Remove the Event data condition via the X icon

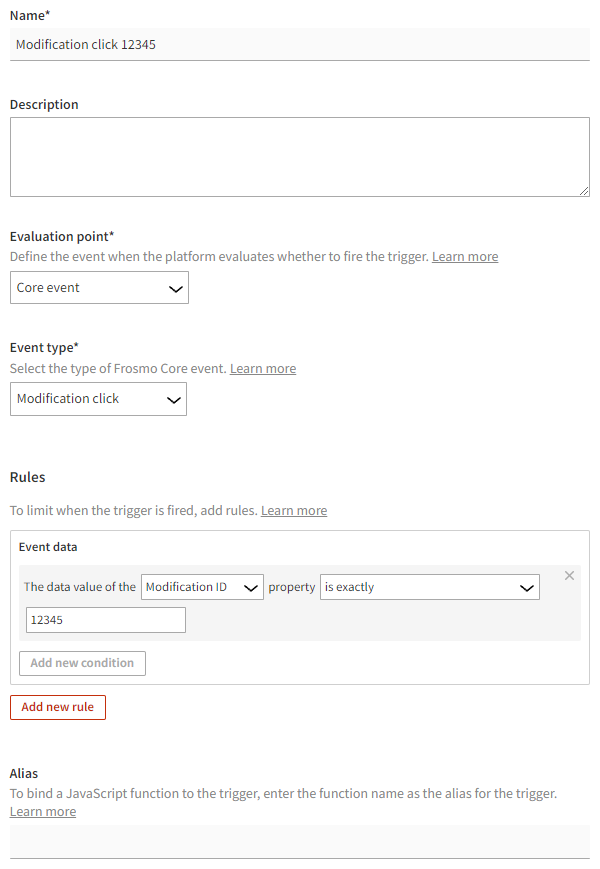[x=569, y=576]
